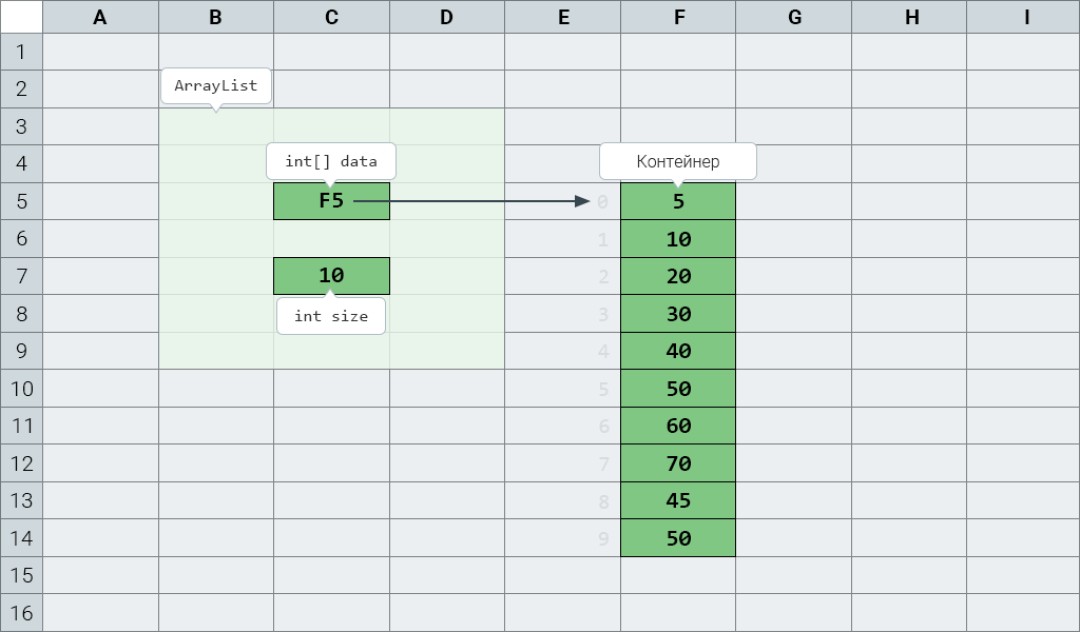Click the int size label
1080x632 pixels.
pyautogui.click(x=331, y=316)
